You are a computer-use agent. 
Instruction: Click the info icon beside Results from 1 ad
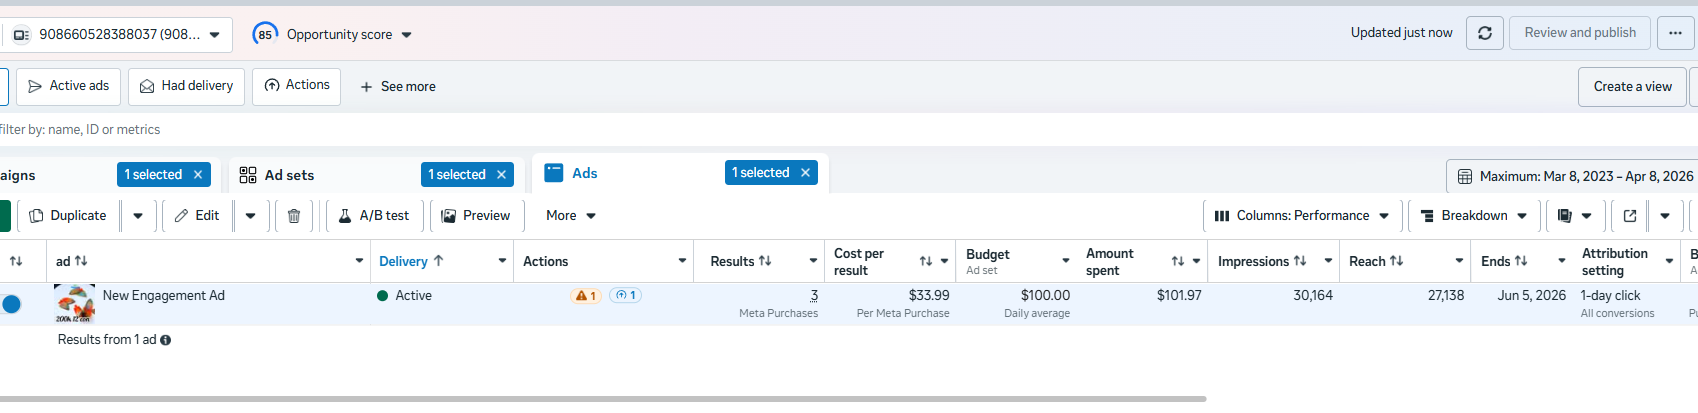point(166,340)
